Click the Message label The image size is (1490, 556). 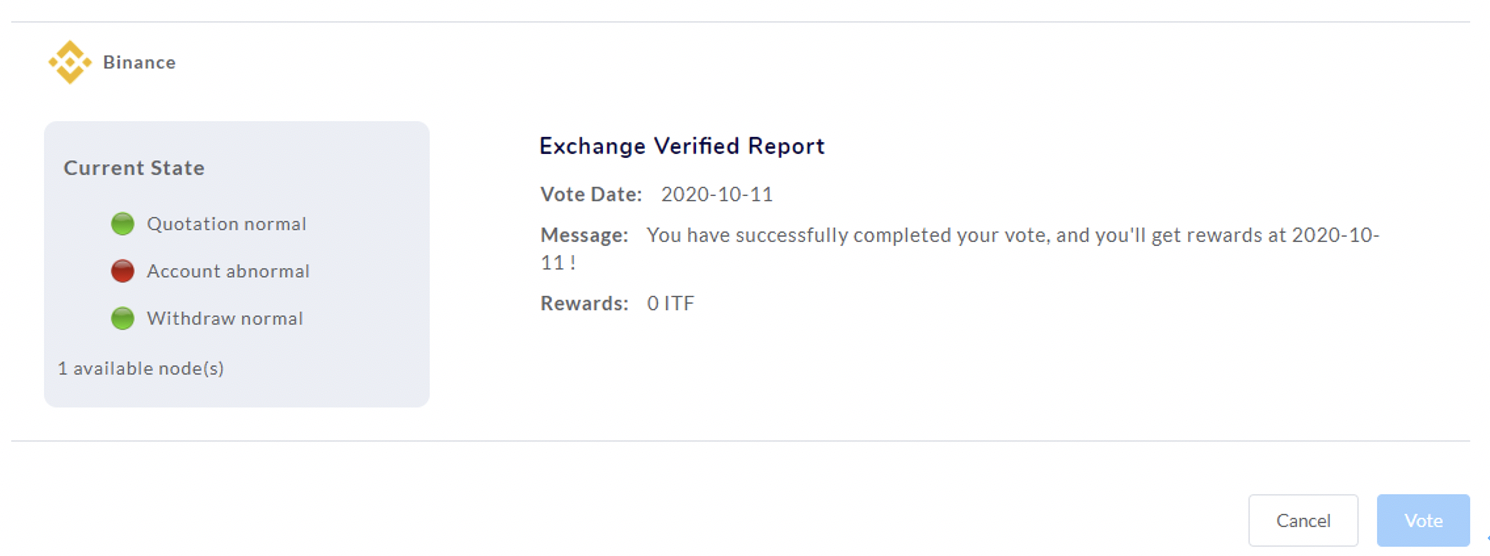click(x=585, y=235)
